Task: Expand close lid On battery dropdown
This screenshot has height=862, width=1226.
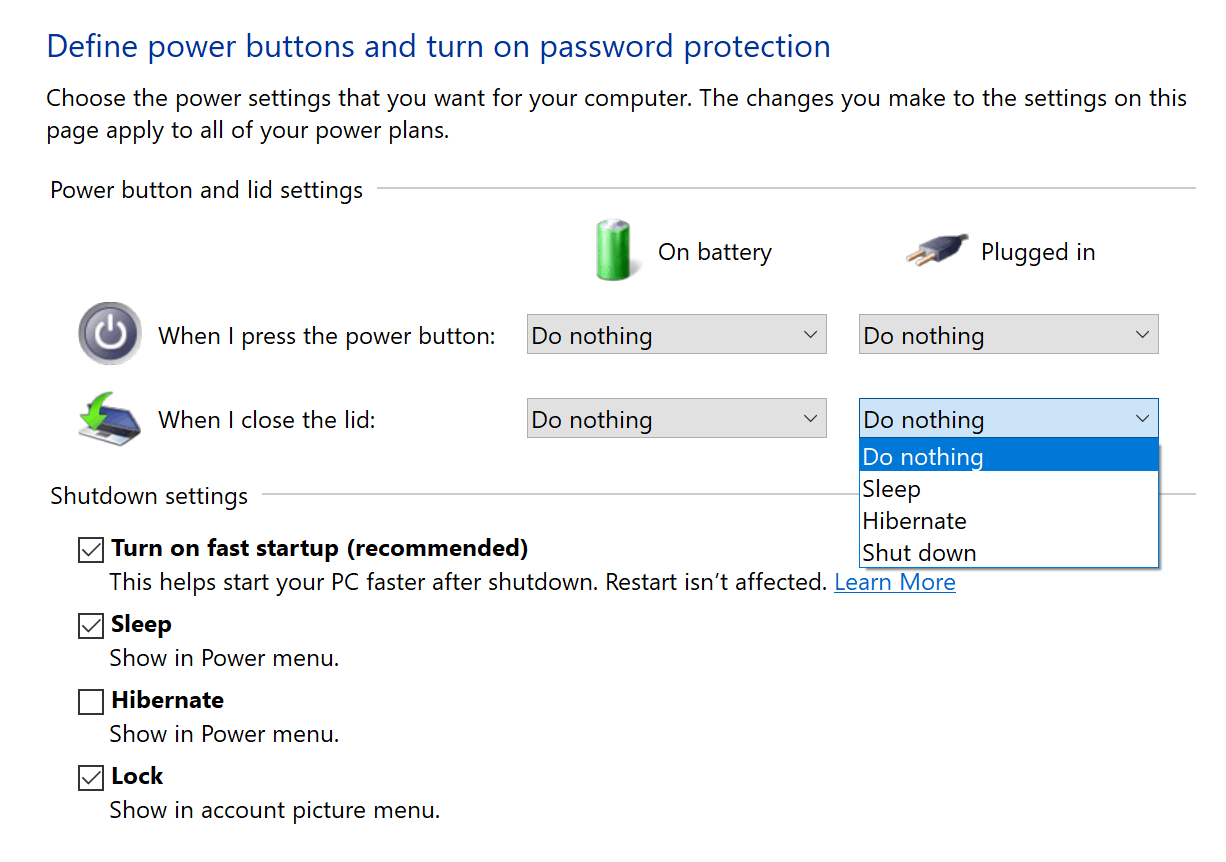Action: click(676, 420)
